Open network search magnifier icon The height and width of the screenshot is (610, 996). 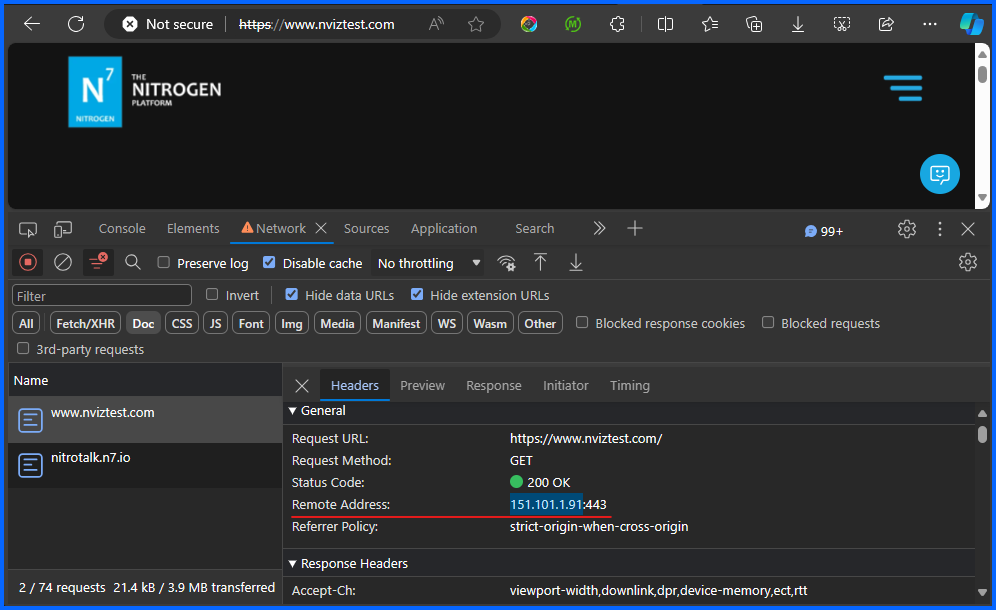coord(133,262)
